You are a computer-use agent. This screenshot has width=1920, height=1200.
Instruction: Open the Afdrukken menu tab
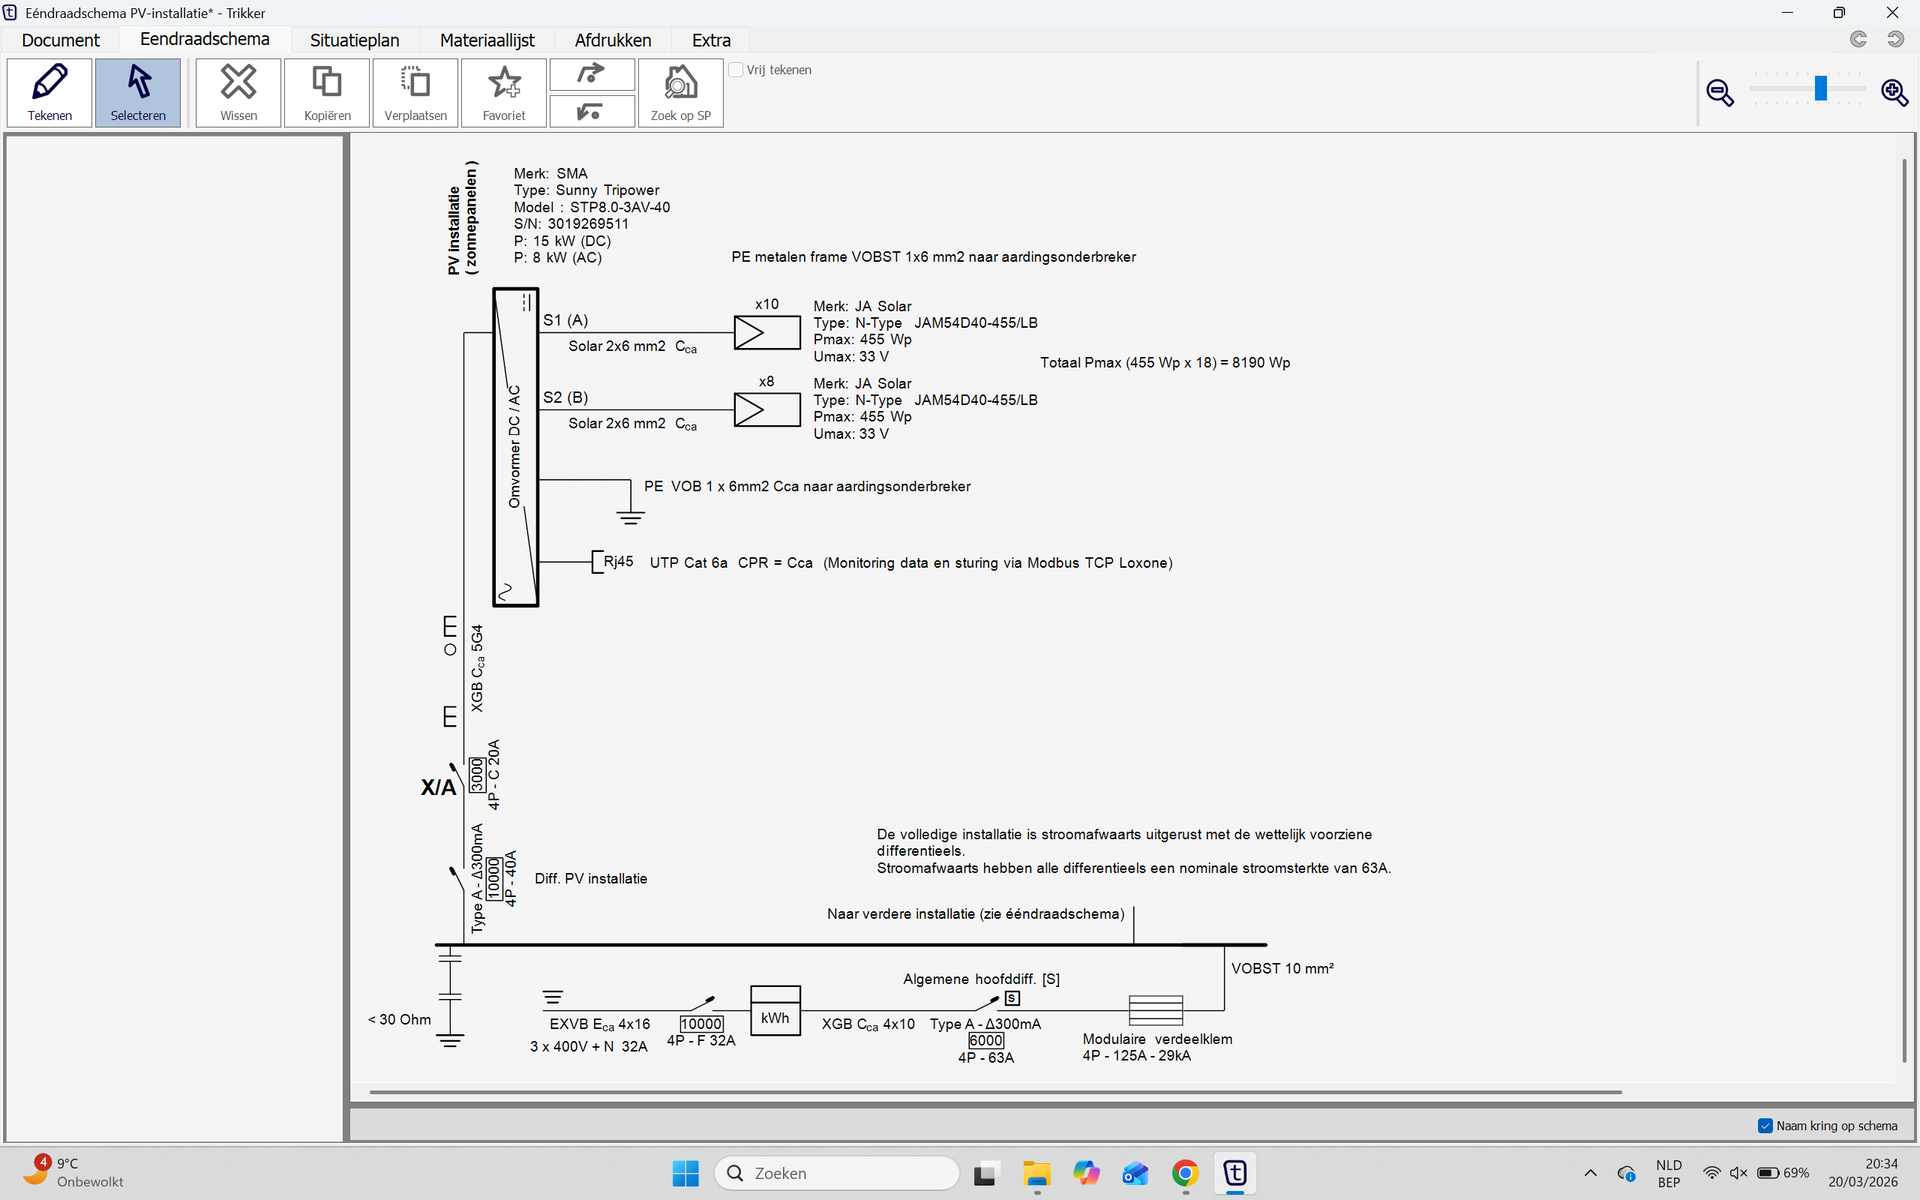tap(612, 40)
